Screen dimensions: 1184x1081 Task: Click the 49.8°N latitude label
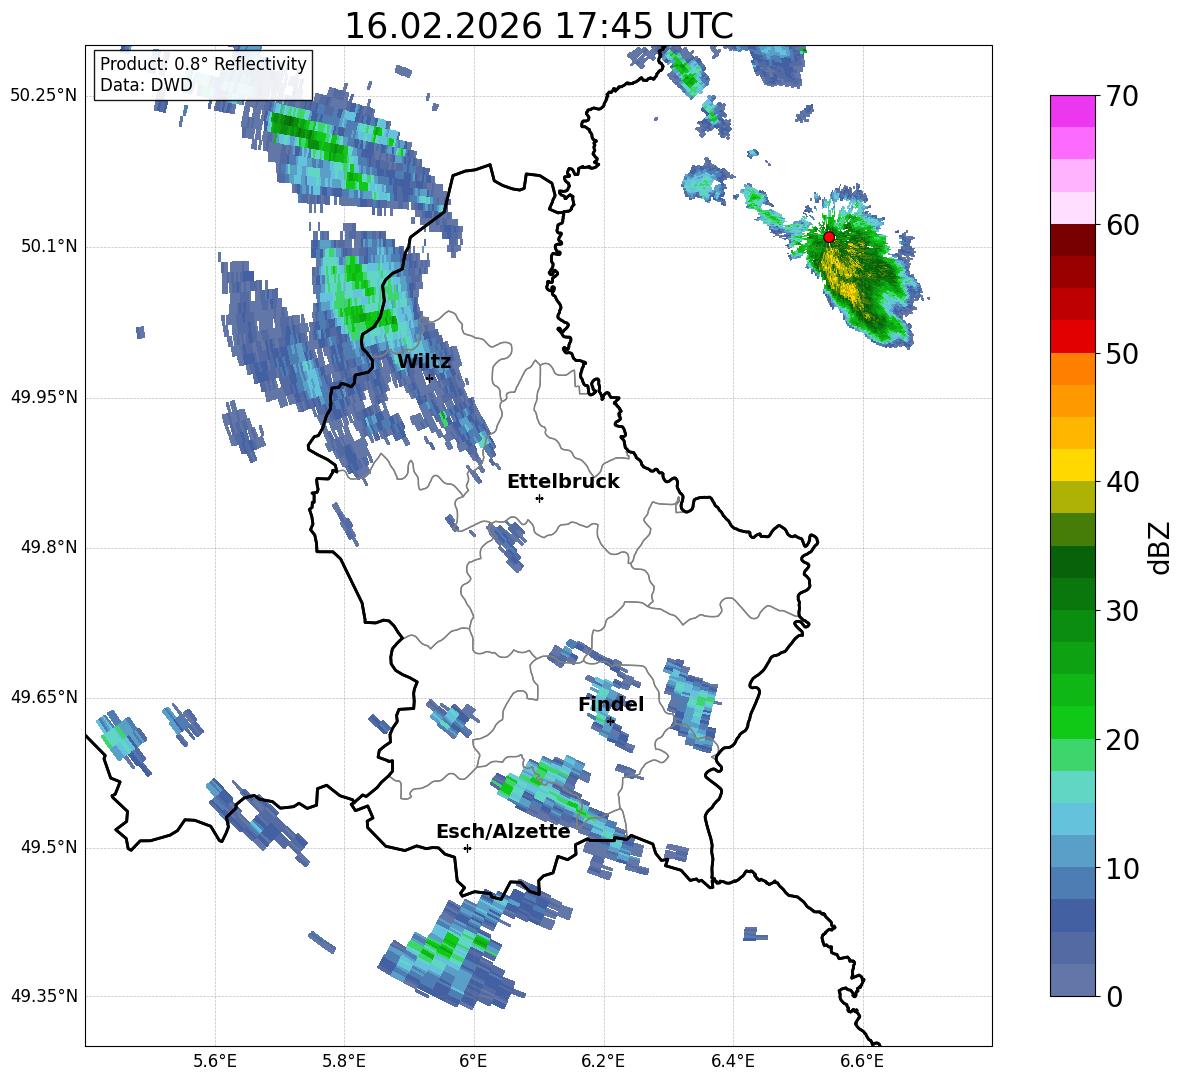tap(50, 547)
